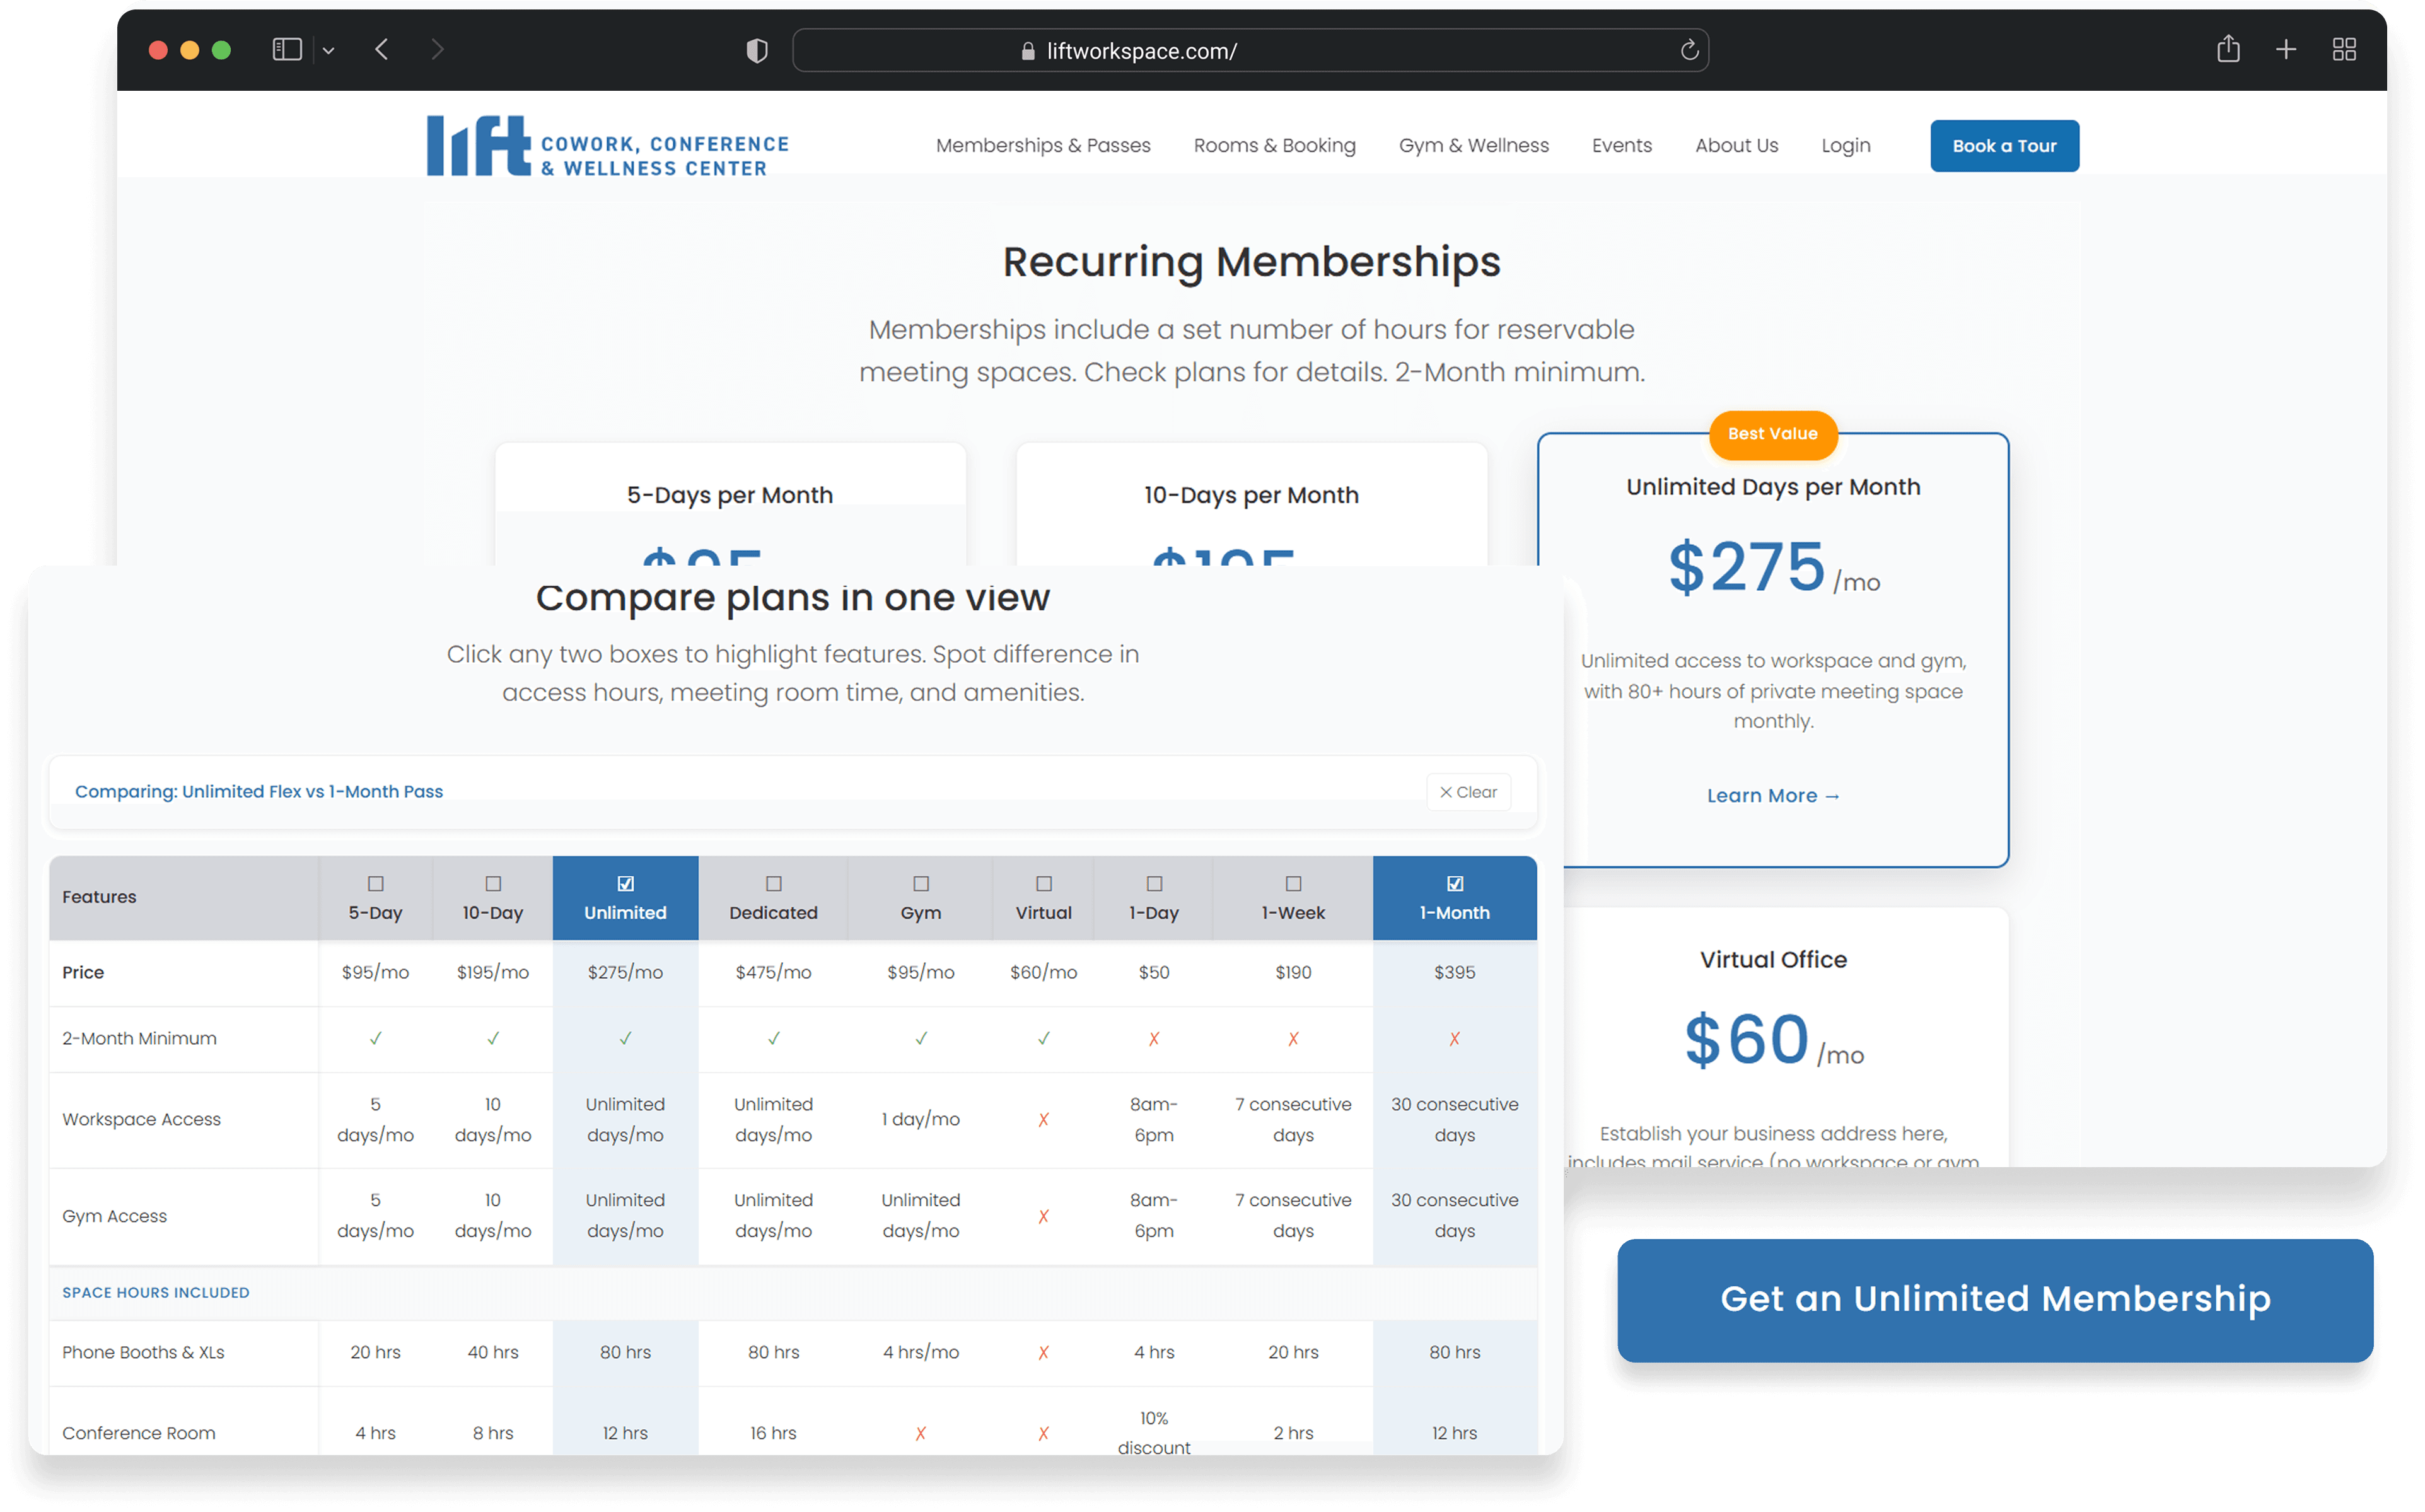The height and width of the screenshot is (1512, 2425).
Task: Toggle the Safari sidebar icon
Action: pos(287,49)
